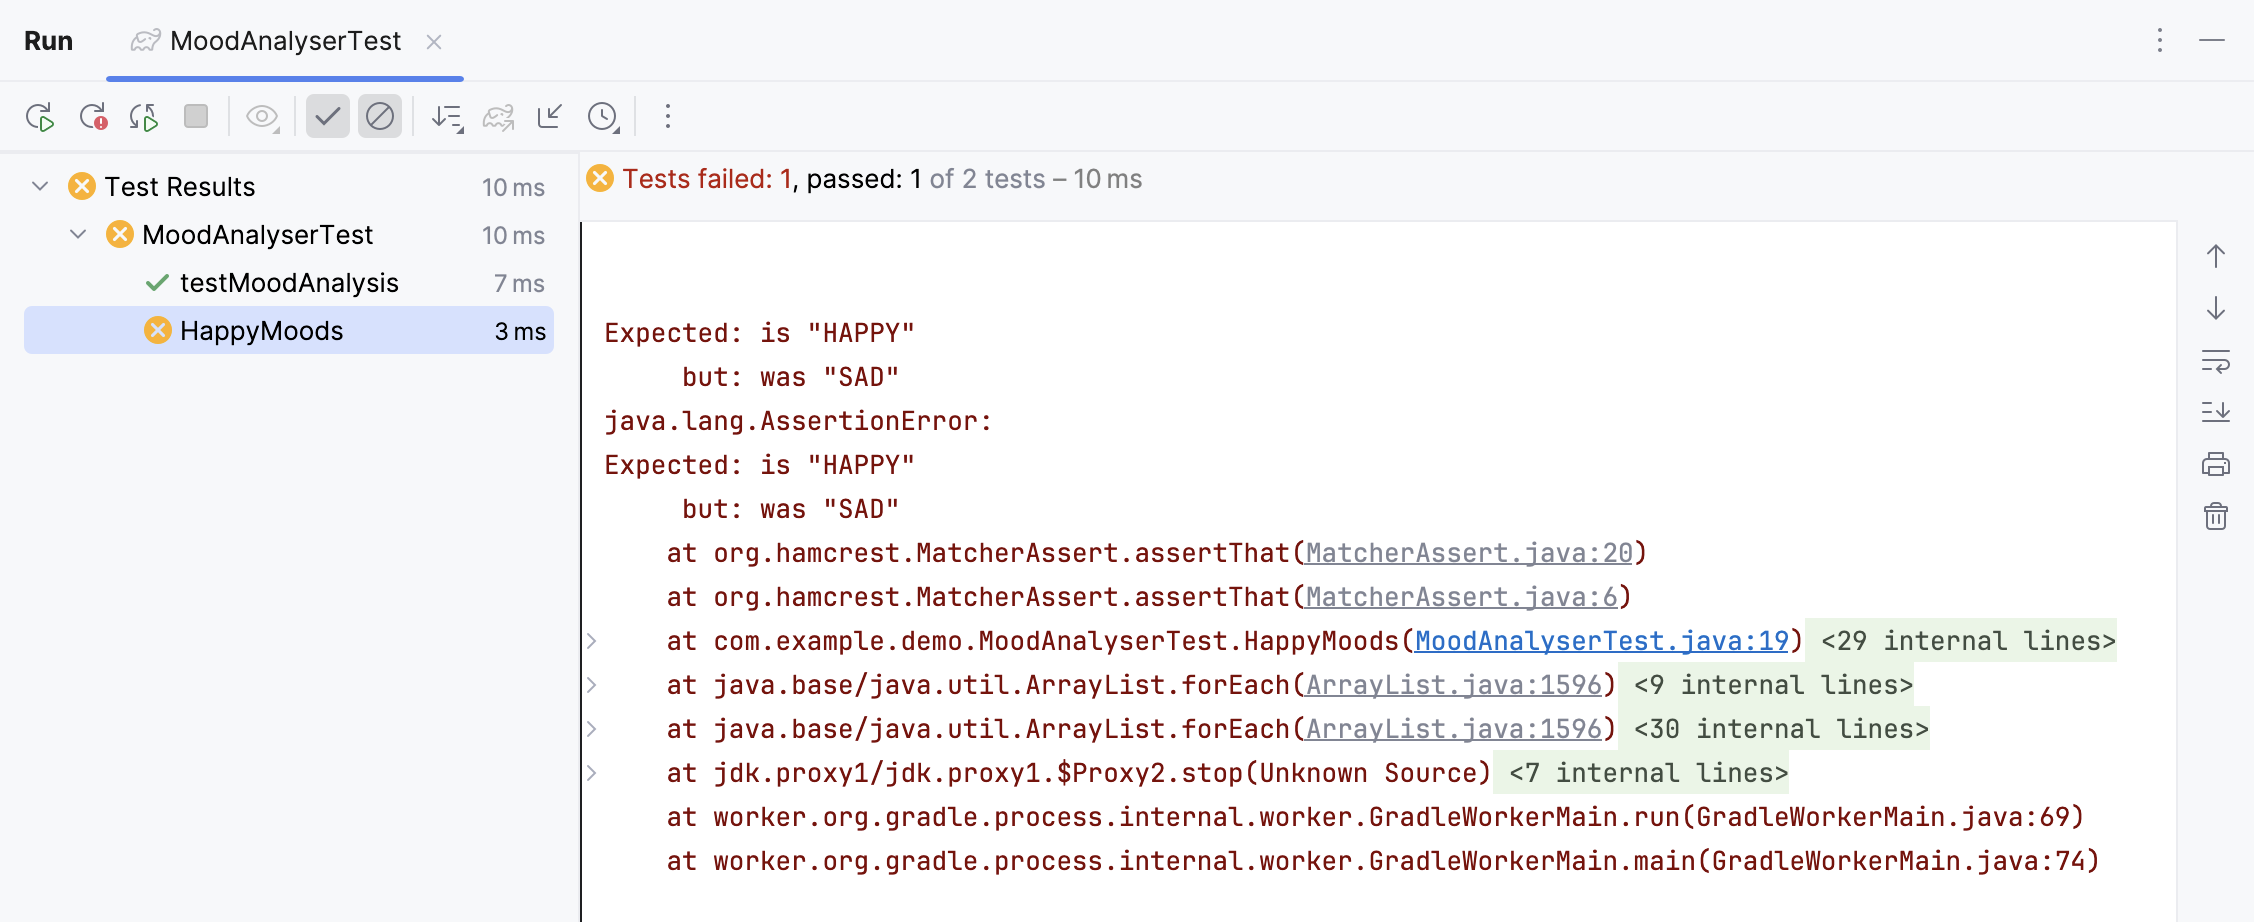
Task: Collapse the MoodAnalyserTest tree node
Action: 77,234
